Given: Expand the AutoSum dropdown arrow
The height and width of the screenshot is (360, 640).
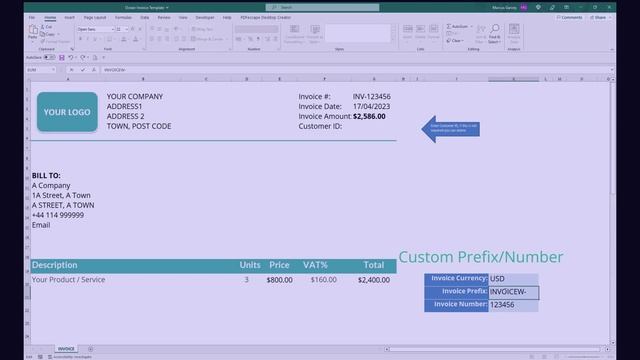Looking at the screenshot, I should [471, 27].
